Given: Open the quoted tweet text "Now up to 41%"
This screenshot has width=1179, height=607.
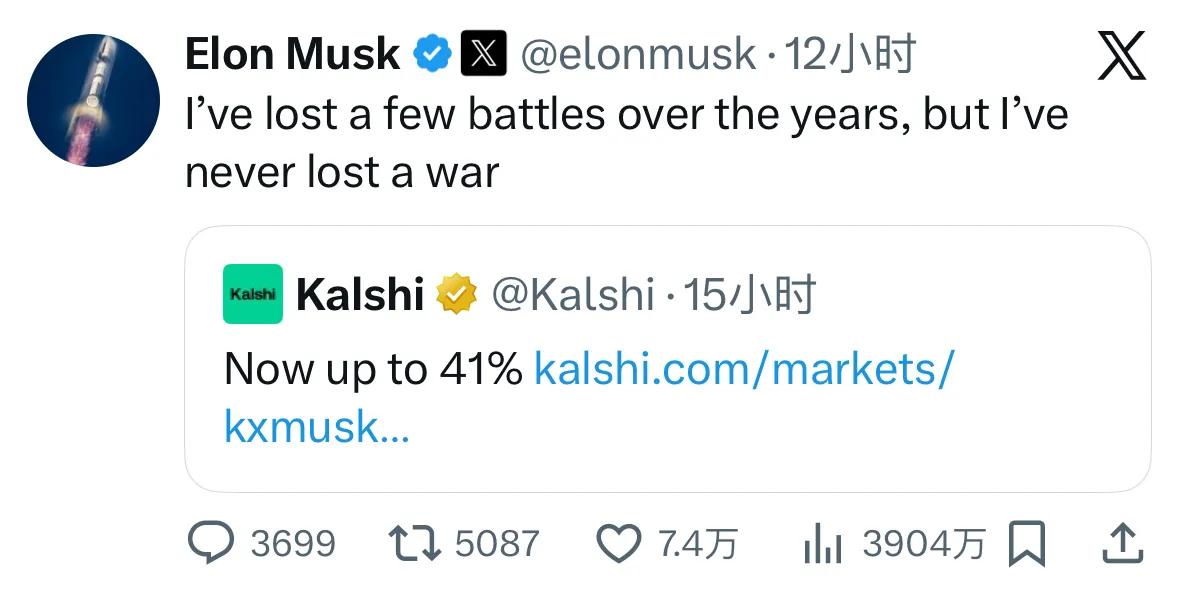Looking at the screenshot, I should pyautogui.click(x=372, y=370).
